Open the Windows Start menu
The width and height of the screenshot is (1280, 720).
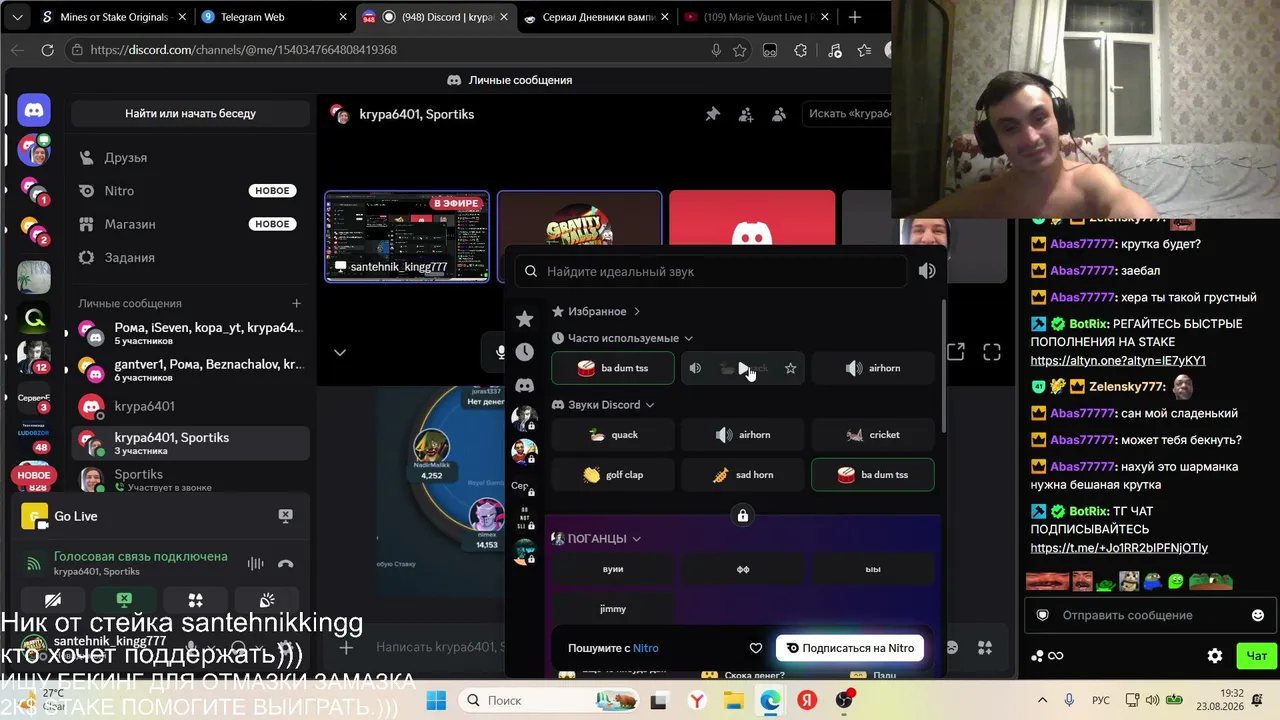[x=436, y=700]
